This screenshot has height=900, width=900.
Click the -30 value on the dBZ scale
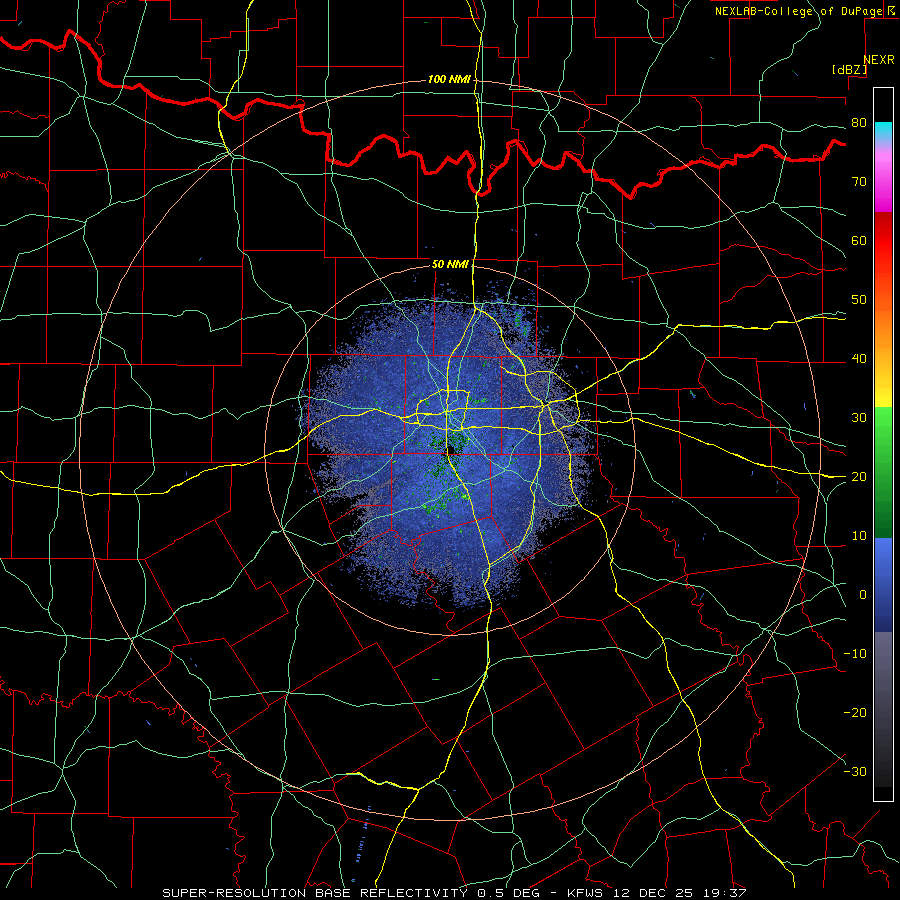(855, 771)
